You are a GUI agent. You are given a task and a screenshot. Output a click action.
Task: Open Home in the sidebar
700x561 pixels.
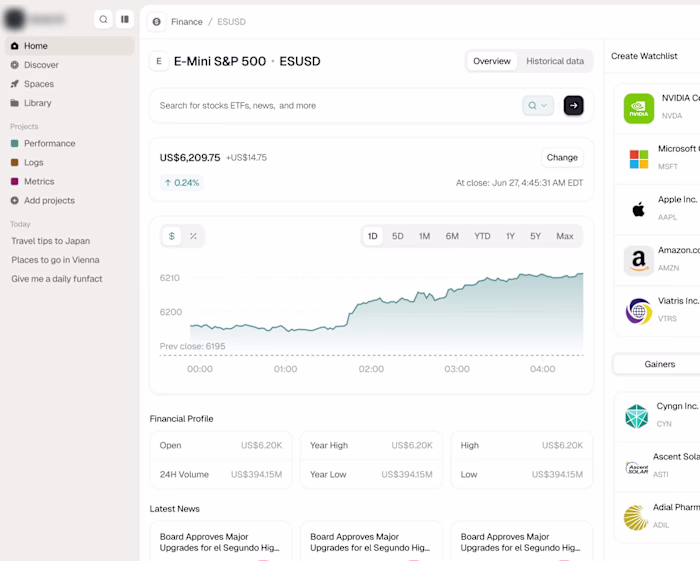pos(70,46)
